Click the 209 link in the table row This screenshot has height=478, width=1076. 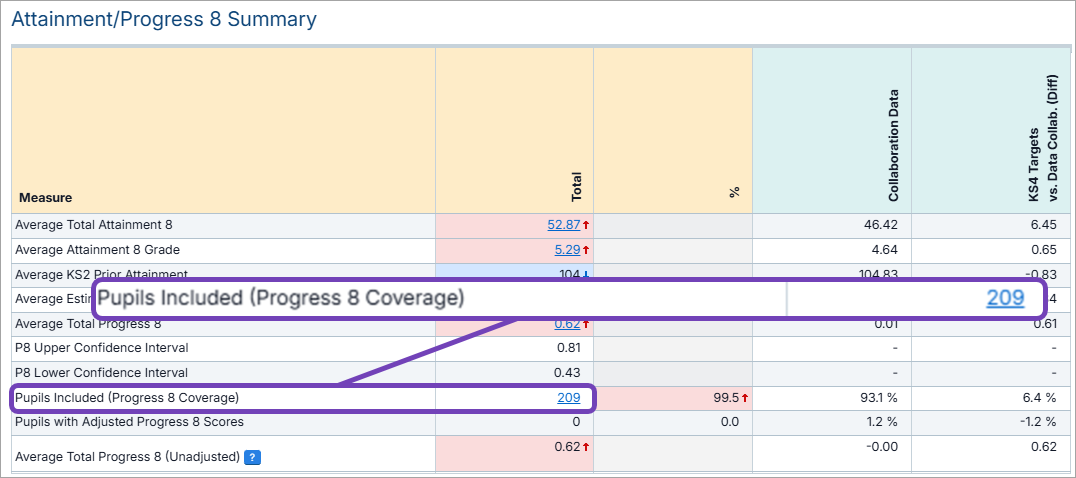(x=568, y=398)
